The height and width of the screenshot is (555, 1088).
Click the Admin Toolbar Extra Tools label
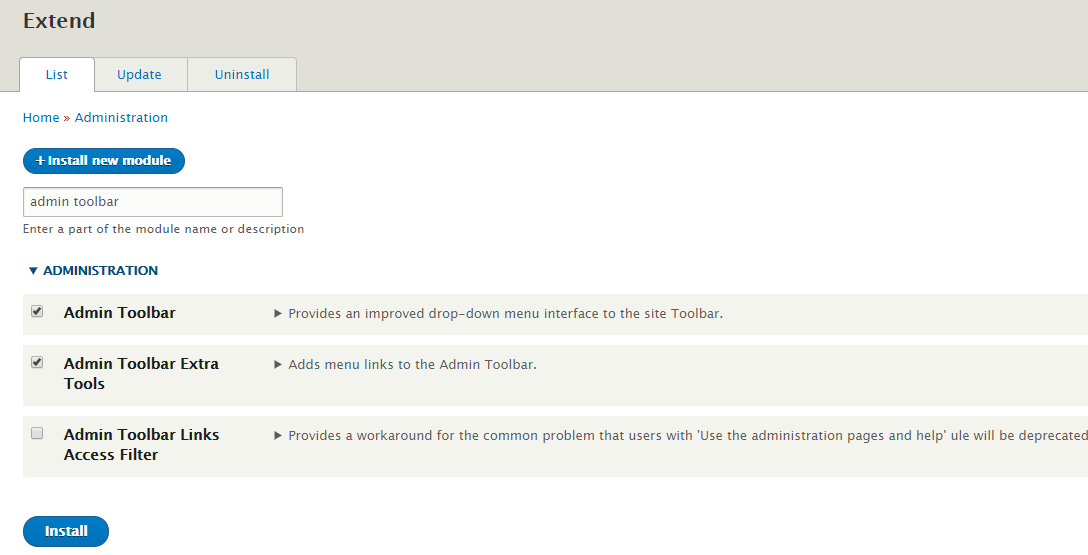(x=142, y=373)
